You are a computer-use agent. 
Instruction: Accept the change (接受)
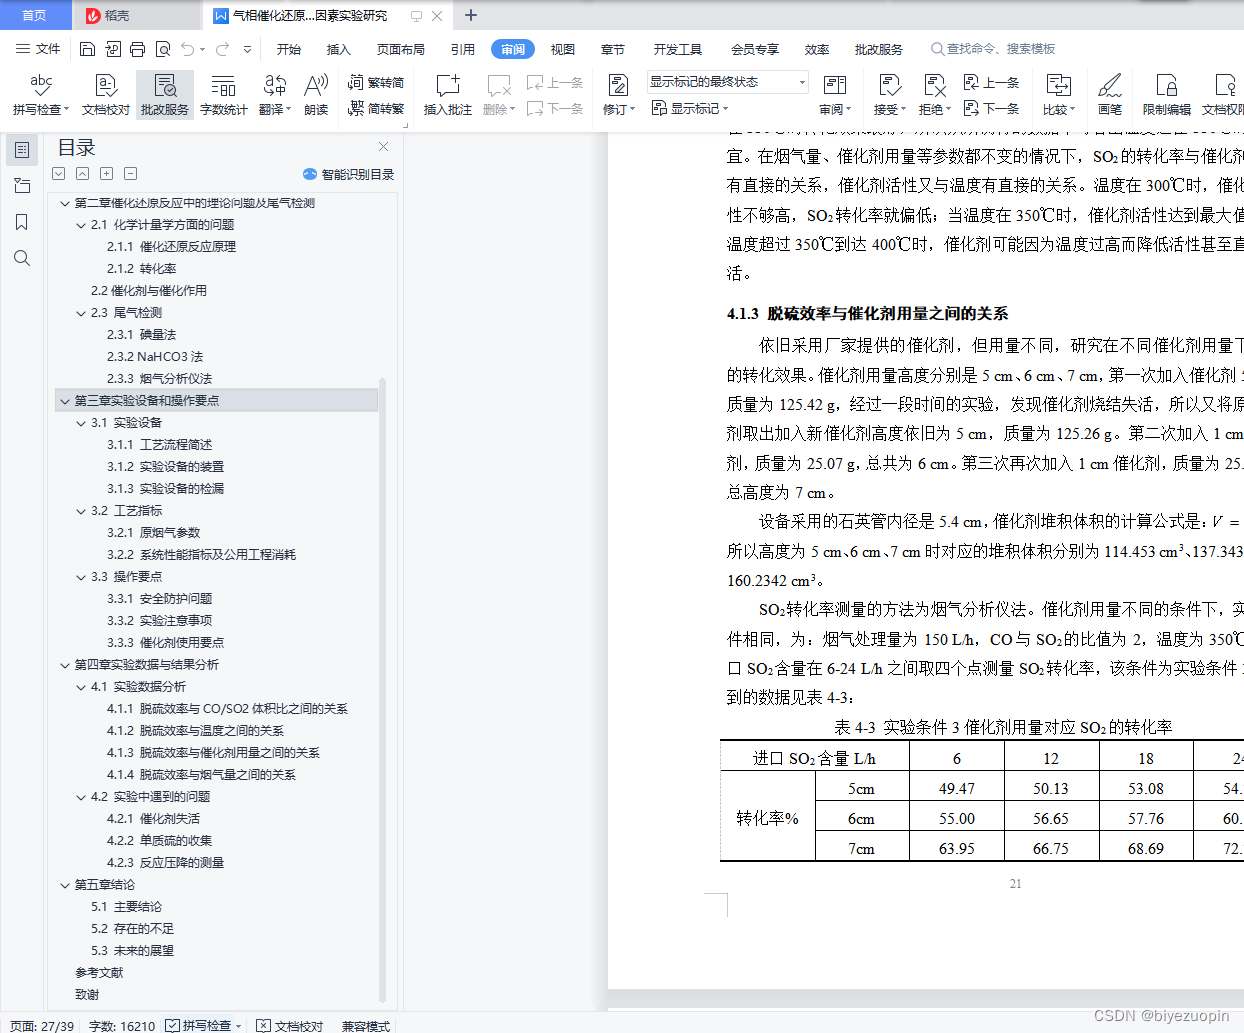click(x=890, y=95)
